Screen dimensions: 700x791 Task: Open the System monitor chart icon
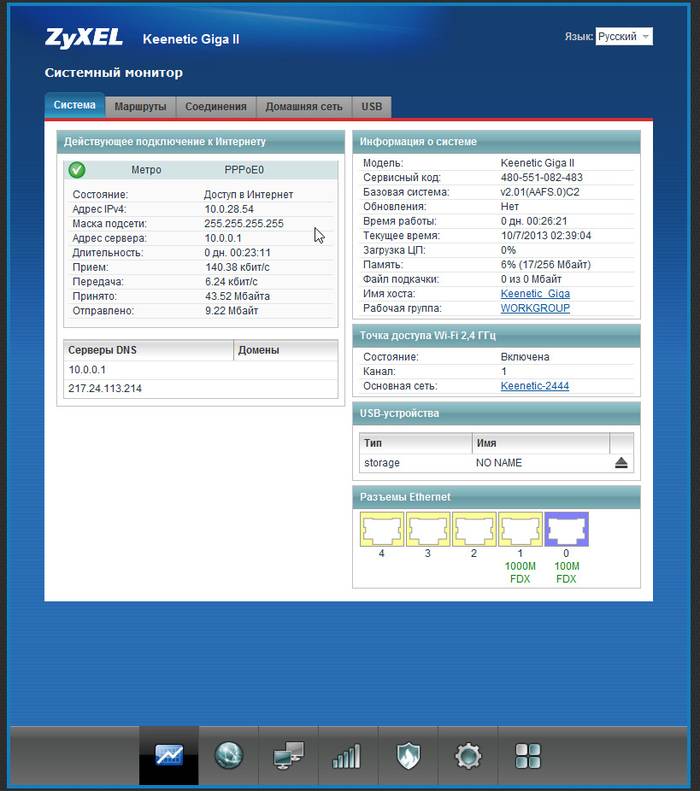coord(169,755)
